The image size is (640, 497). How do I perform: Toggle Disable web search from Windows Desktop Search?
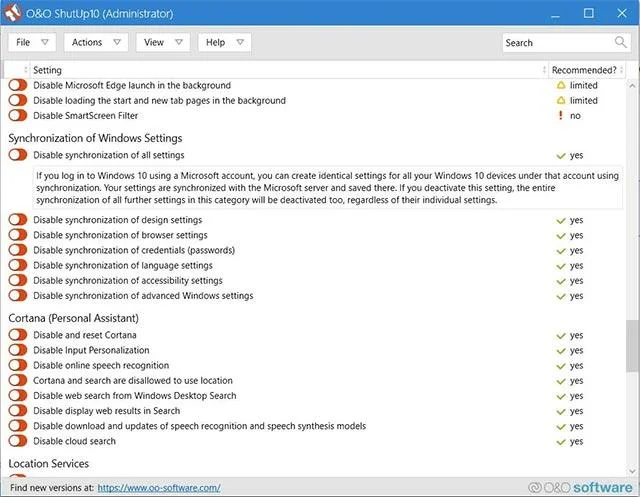[18, 395]
